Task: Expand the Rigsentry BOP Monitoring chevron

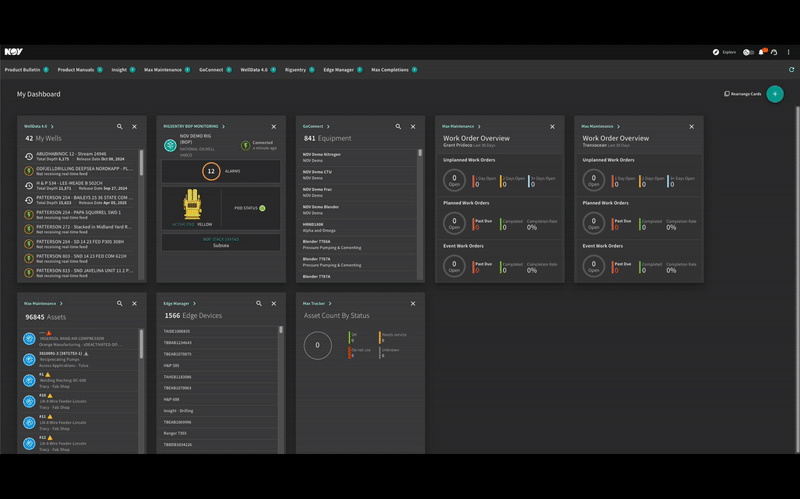Action: coord(223,127)
